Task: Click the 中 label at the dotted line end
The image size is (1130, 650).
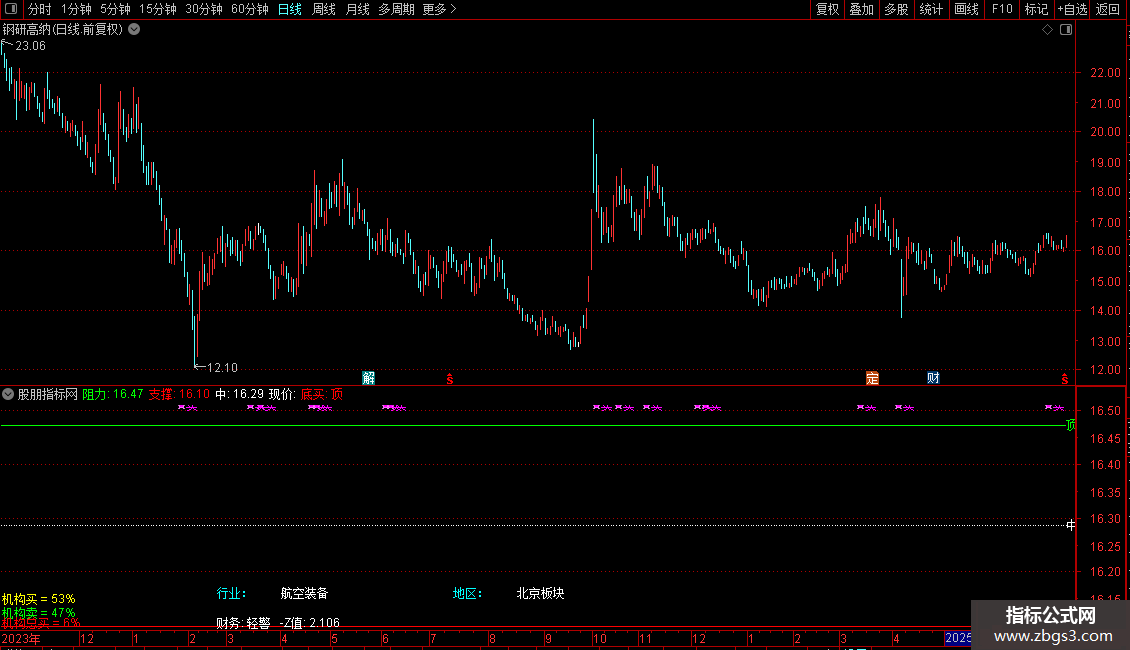Action: click(1071, 525)
